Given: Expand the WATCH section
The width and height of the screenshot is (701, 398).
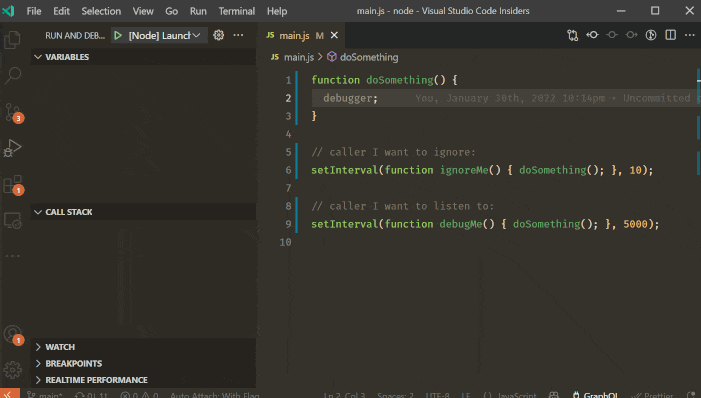Looking at the screenshot, I should pyautogui.click(x=143, y=347).
